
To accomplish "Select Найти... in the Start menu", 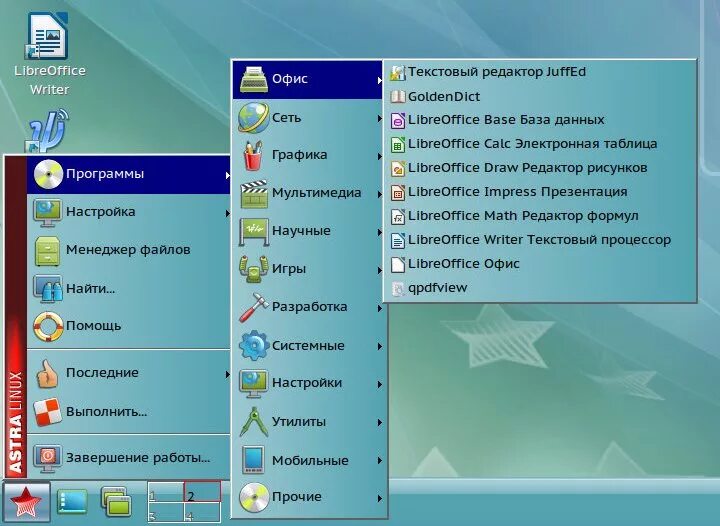I will click(129, 288).
